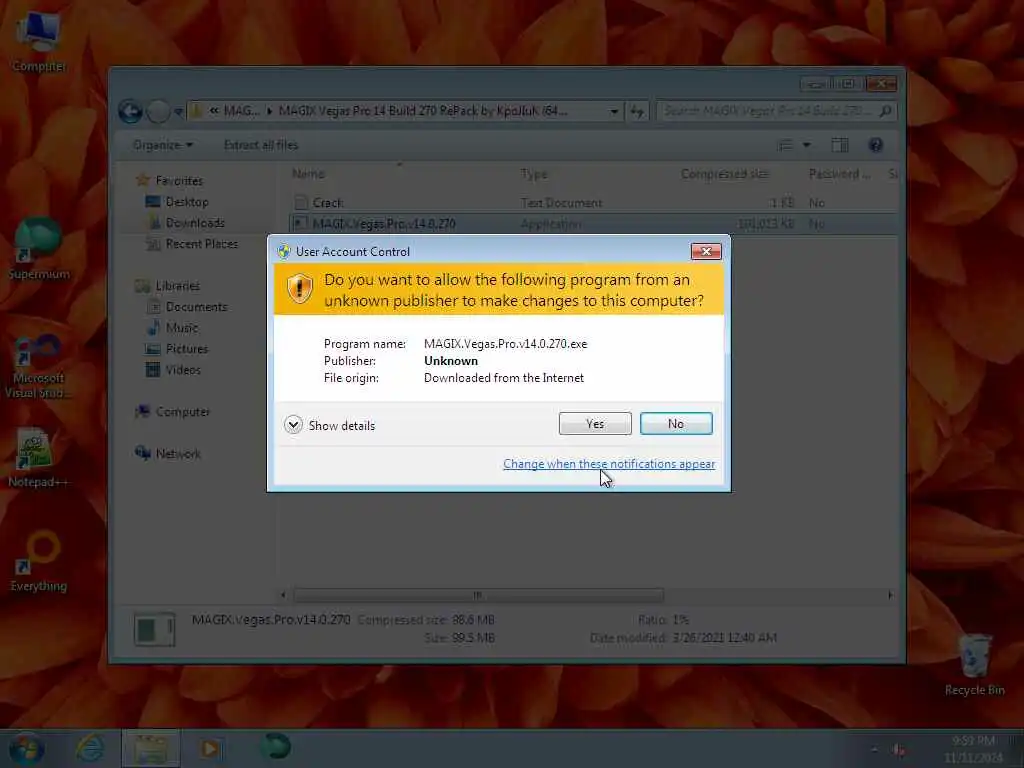Go back in Explorer window
Image resolution: width=1024 pixels, height=768 pixels.
[131, 112]
